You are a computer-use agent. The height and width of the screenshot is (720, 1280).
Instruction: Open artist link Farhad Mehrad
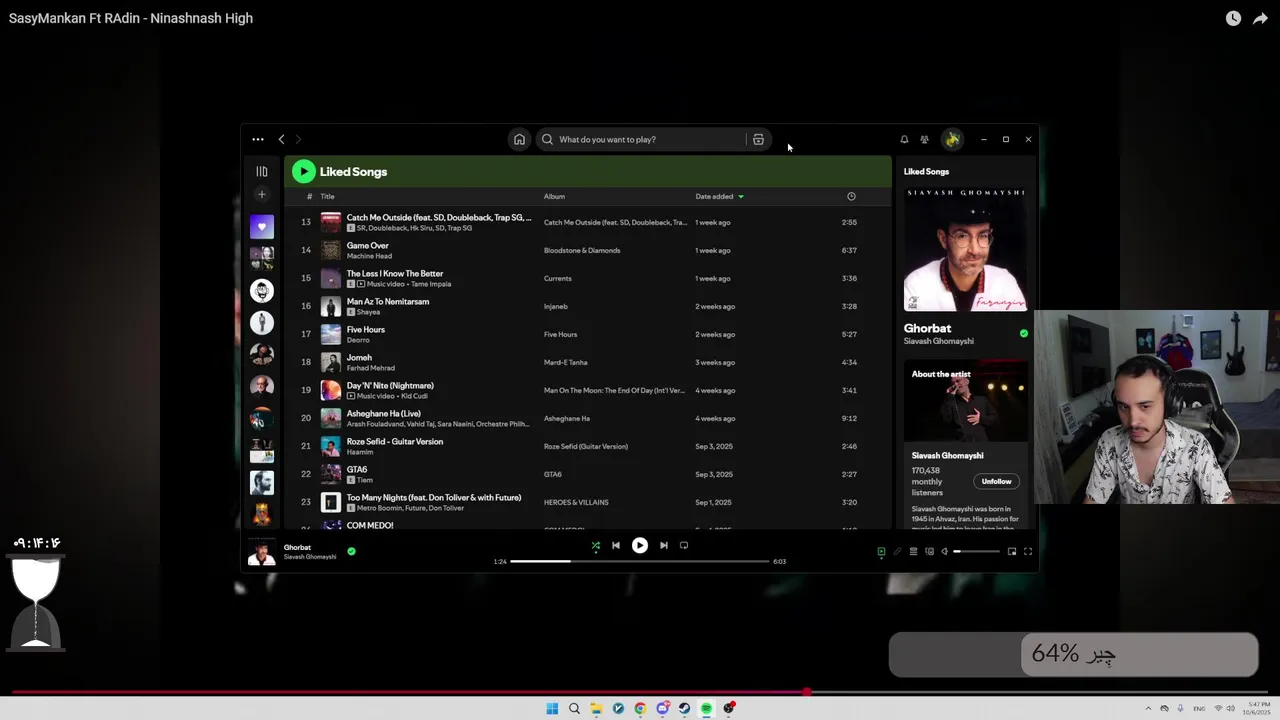pos(370,368)
